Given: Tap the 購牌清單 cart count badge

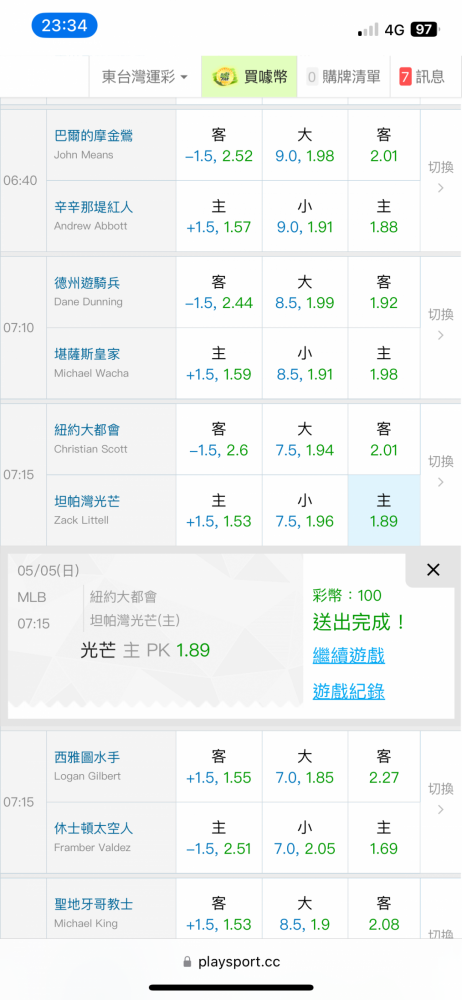Looking at the screenshot, I should [x=312, y=77].
